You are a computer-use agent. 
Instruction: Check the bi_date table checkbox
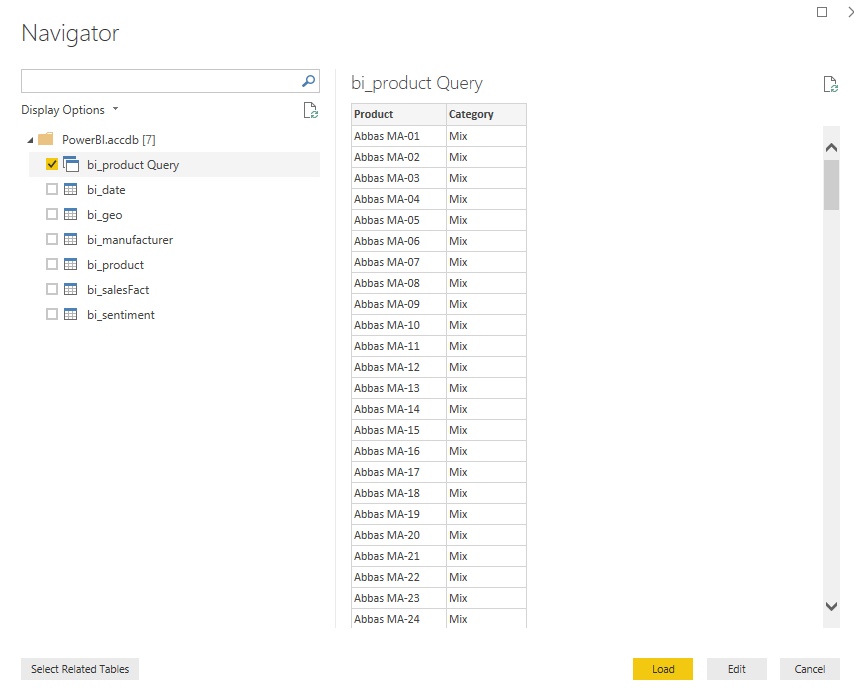tap(52, 189)
